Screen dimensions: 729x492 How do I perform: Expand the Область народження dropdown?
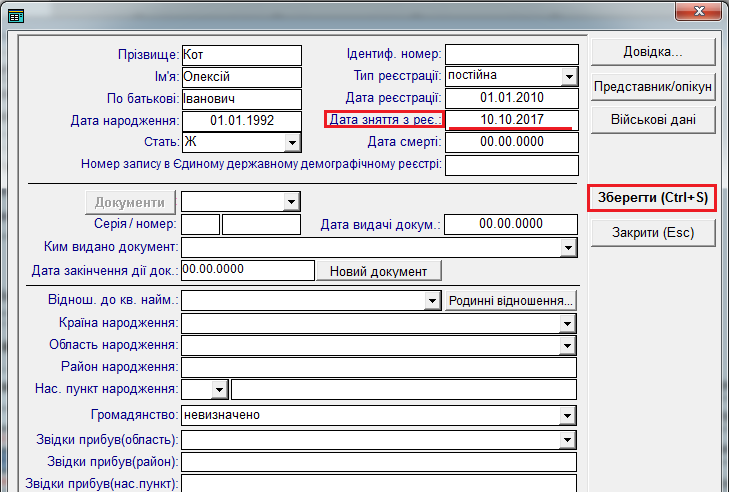pos(568,345)
